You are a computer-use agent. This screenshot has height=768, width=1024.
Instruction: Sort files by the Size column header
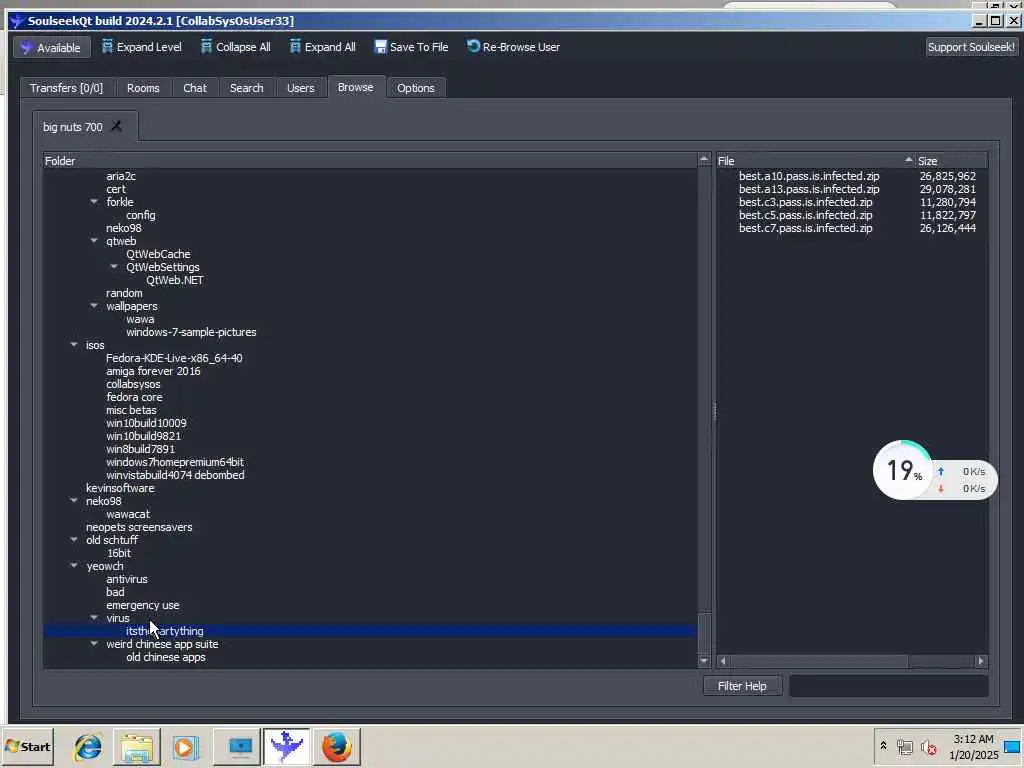click(952, 161)
